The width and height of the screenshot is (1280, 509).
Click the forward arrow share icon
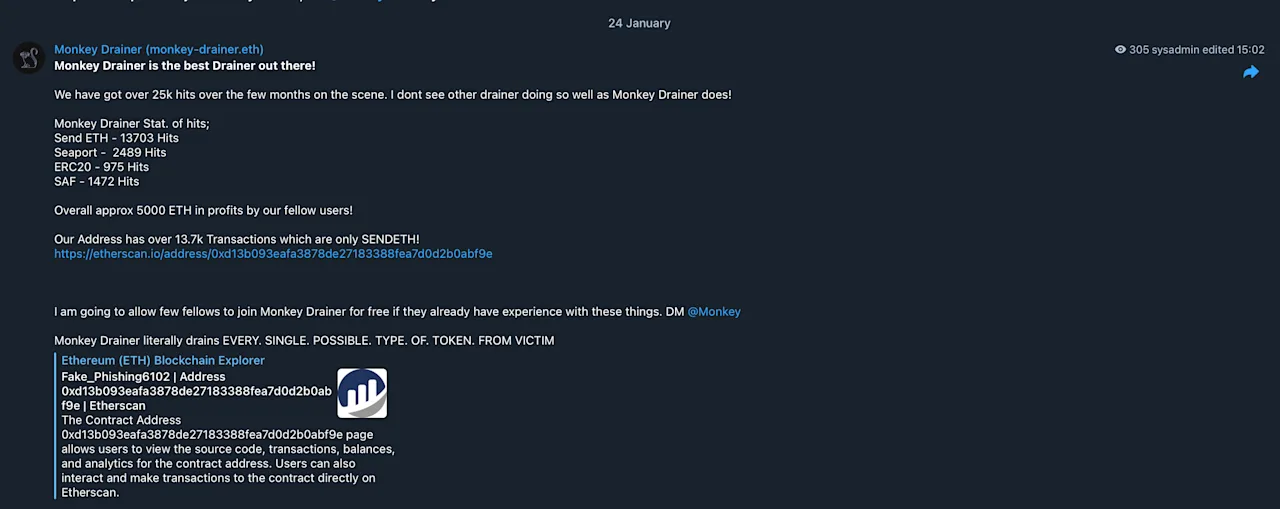pos(1250,72)
